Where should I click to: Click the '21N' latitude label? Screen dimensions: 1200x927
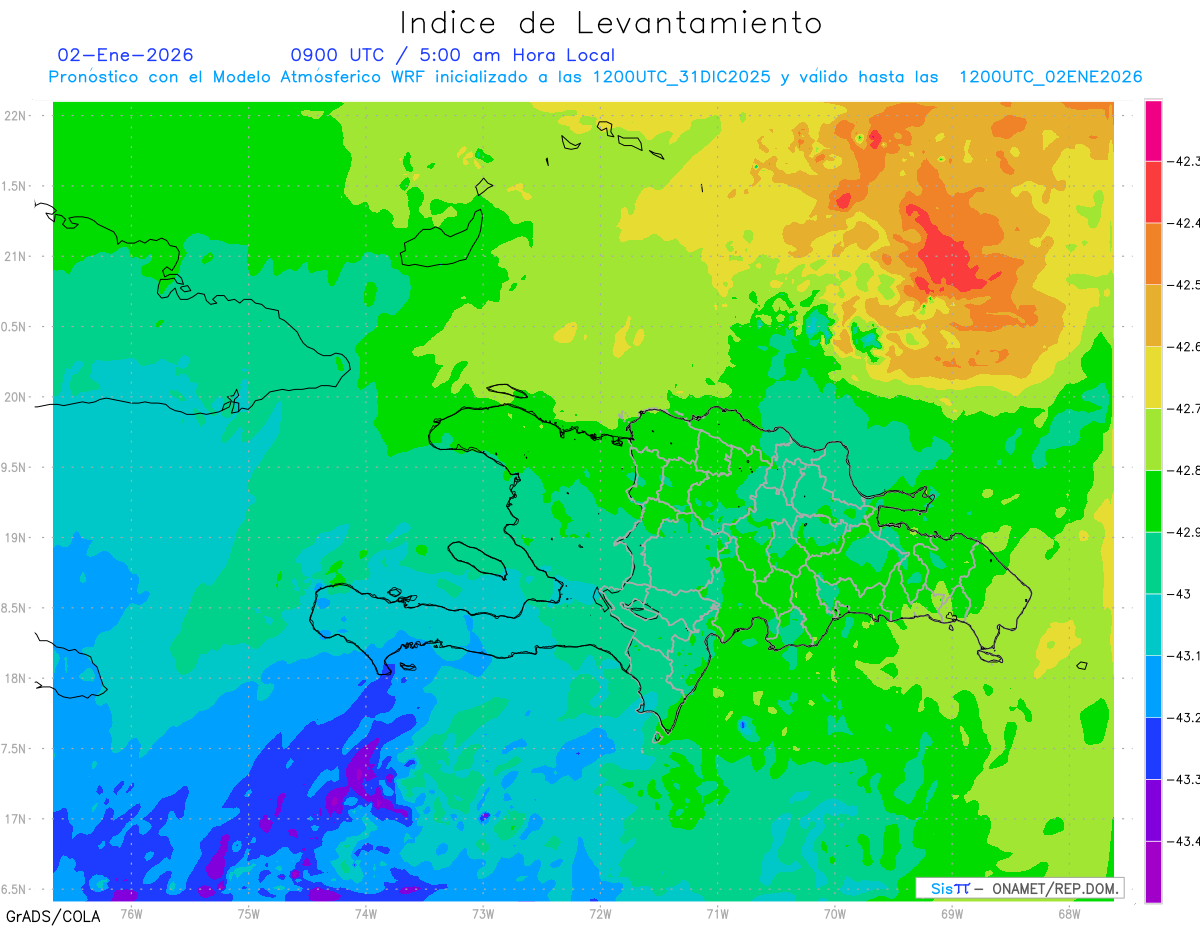tap(16, 257)
